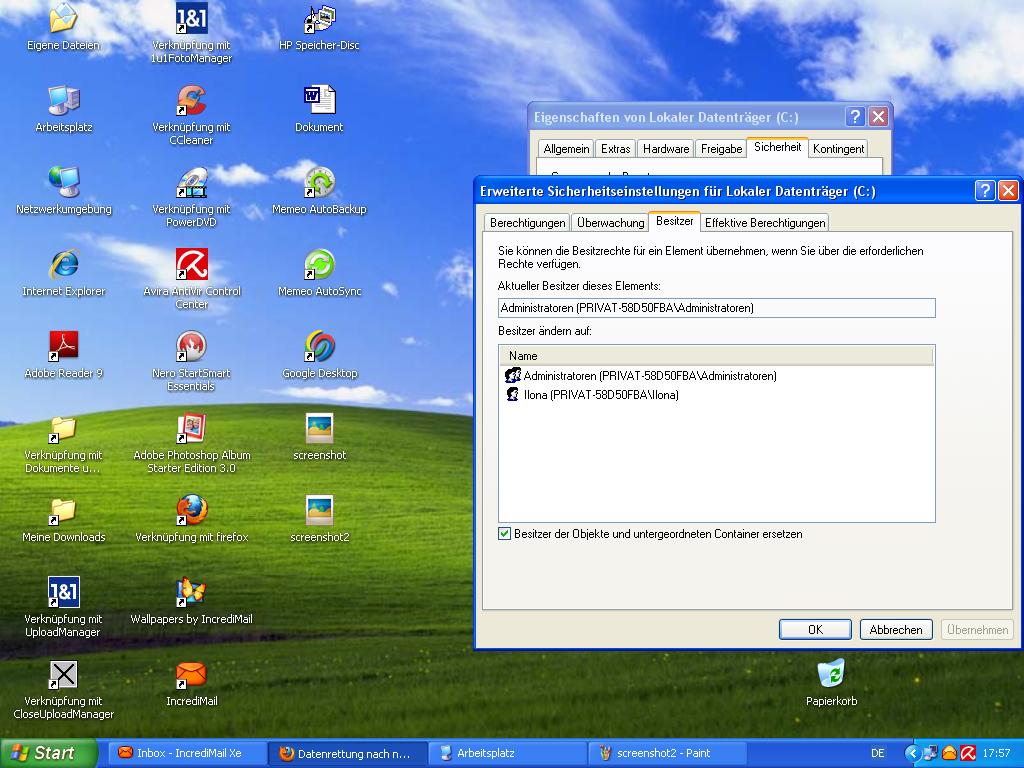This screenshot has width=1024, height=768.
Task: Click Avira tray icon in system tray
Action: coord(968,753)
